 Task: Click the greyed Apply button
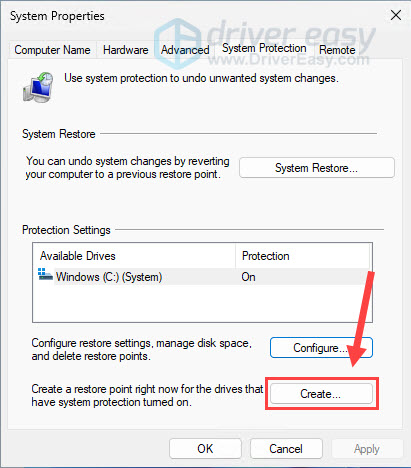coord(367,449)
